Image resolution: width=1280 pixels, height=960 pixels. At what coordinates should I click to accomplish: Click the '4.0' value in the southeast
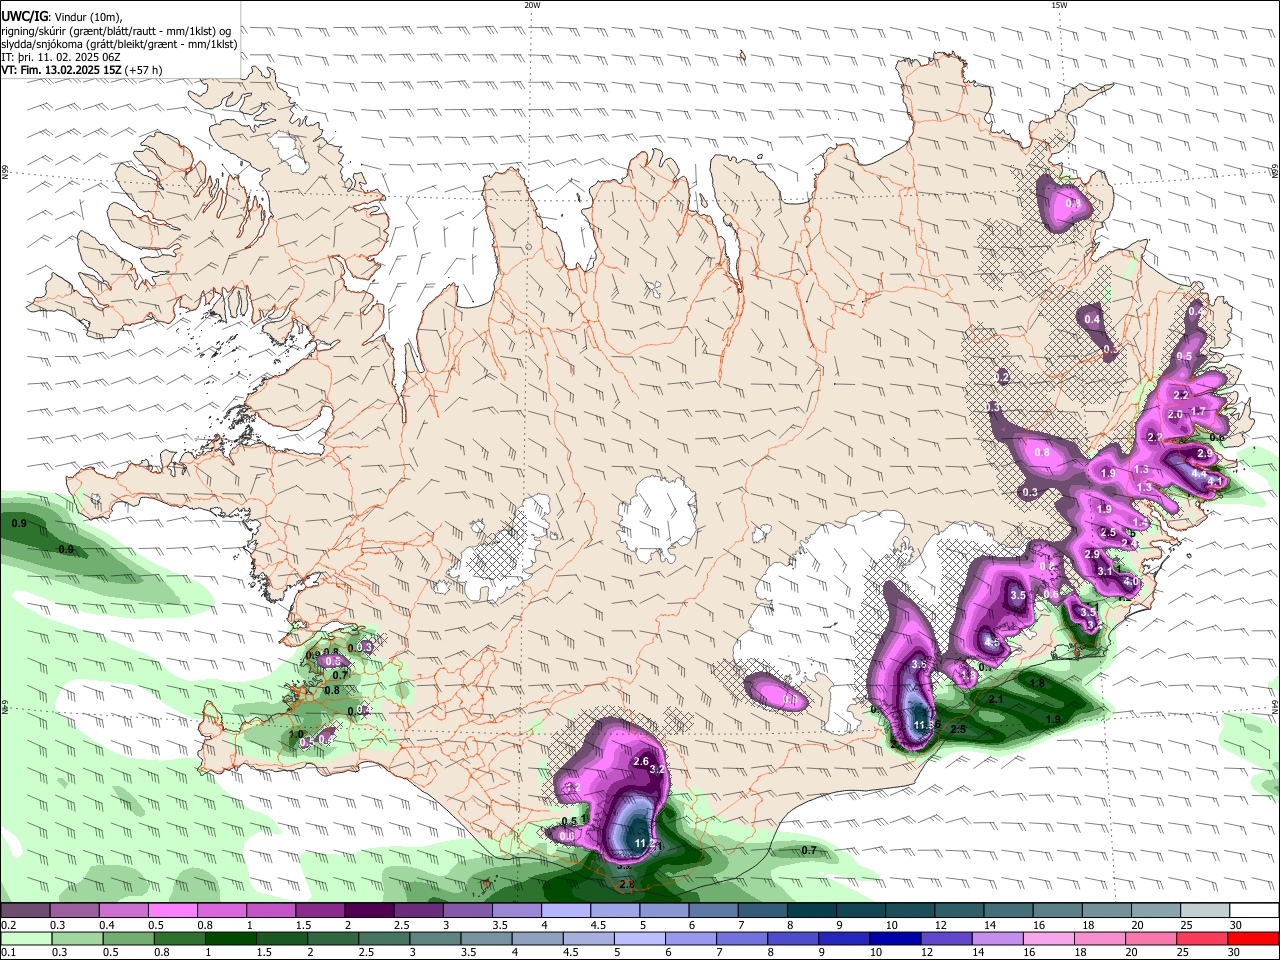pos(1132,581)
